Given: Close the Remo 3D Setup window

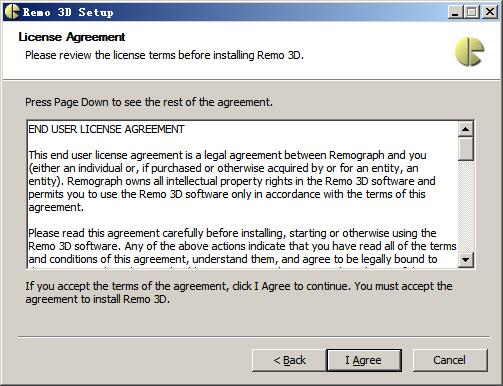Looking at the screenshot, I should coord(490,12).
